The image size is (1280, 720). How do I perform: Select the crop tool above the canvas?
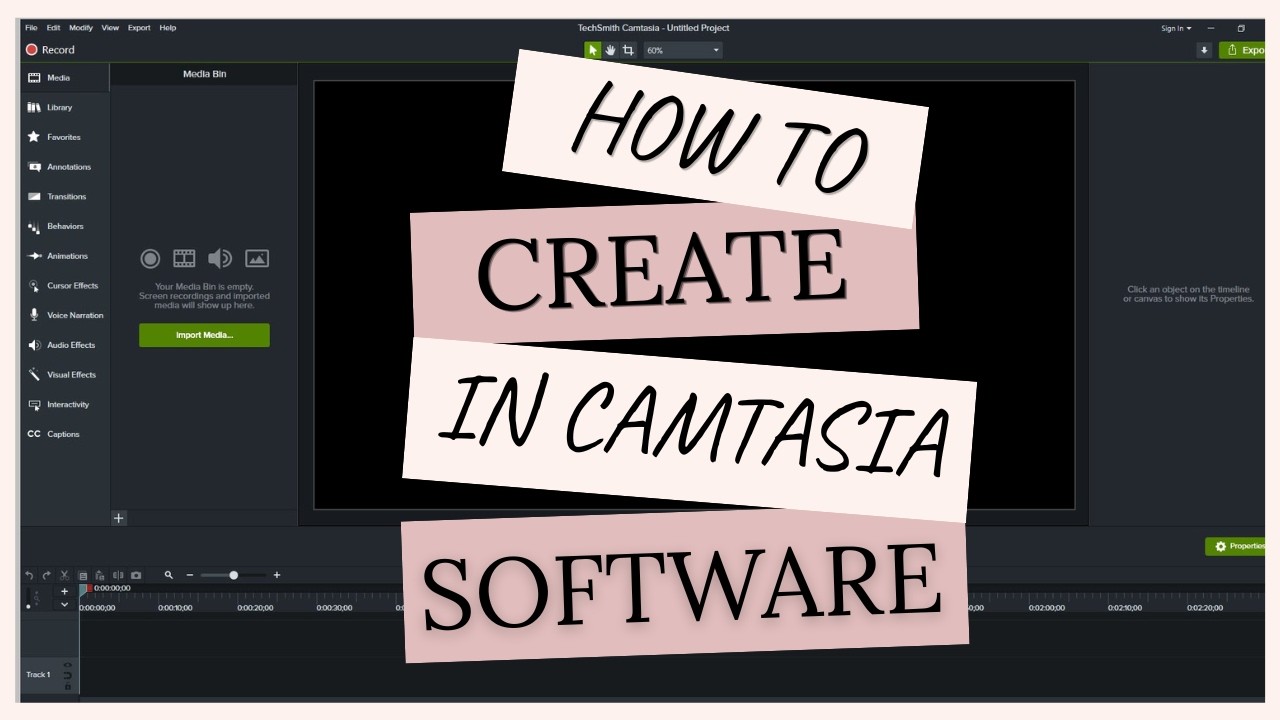click(628, 50)
